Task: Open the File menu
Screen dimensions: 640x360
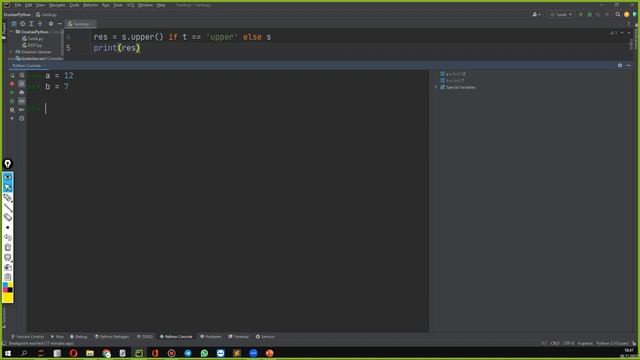Action: coord(18,5)
